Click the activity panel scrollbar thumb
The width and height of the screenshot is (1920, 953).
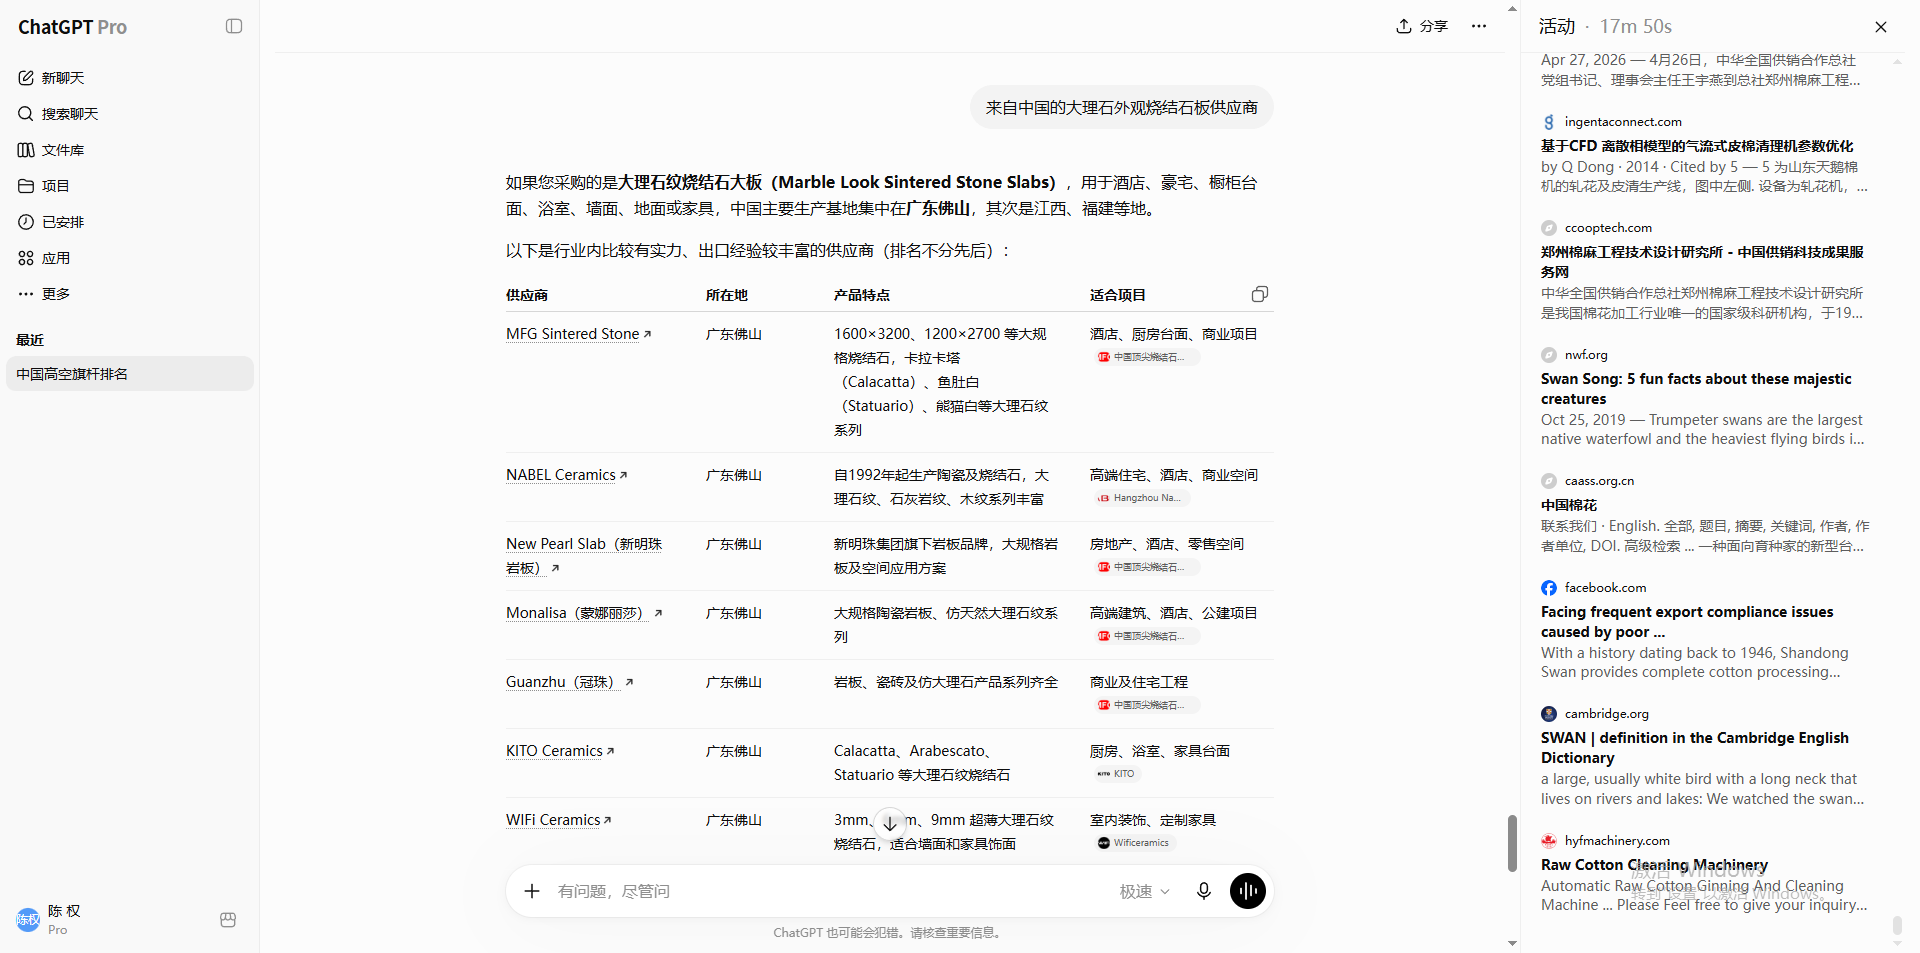click(1897, 924)
